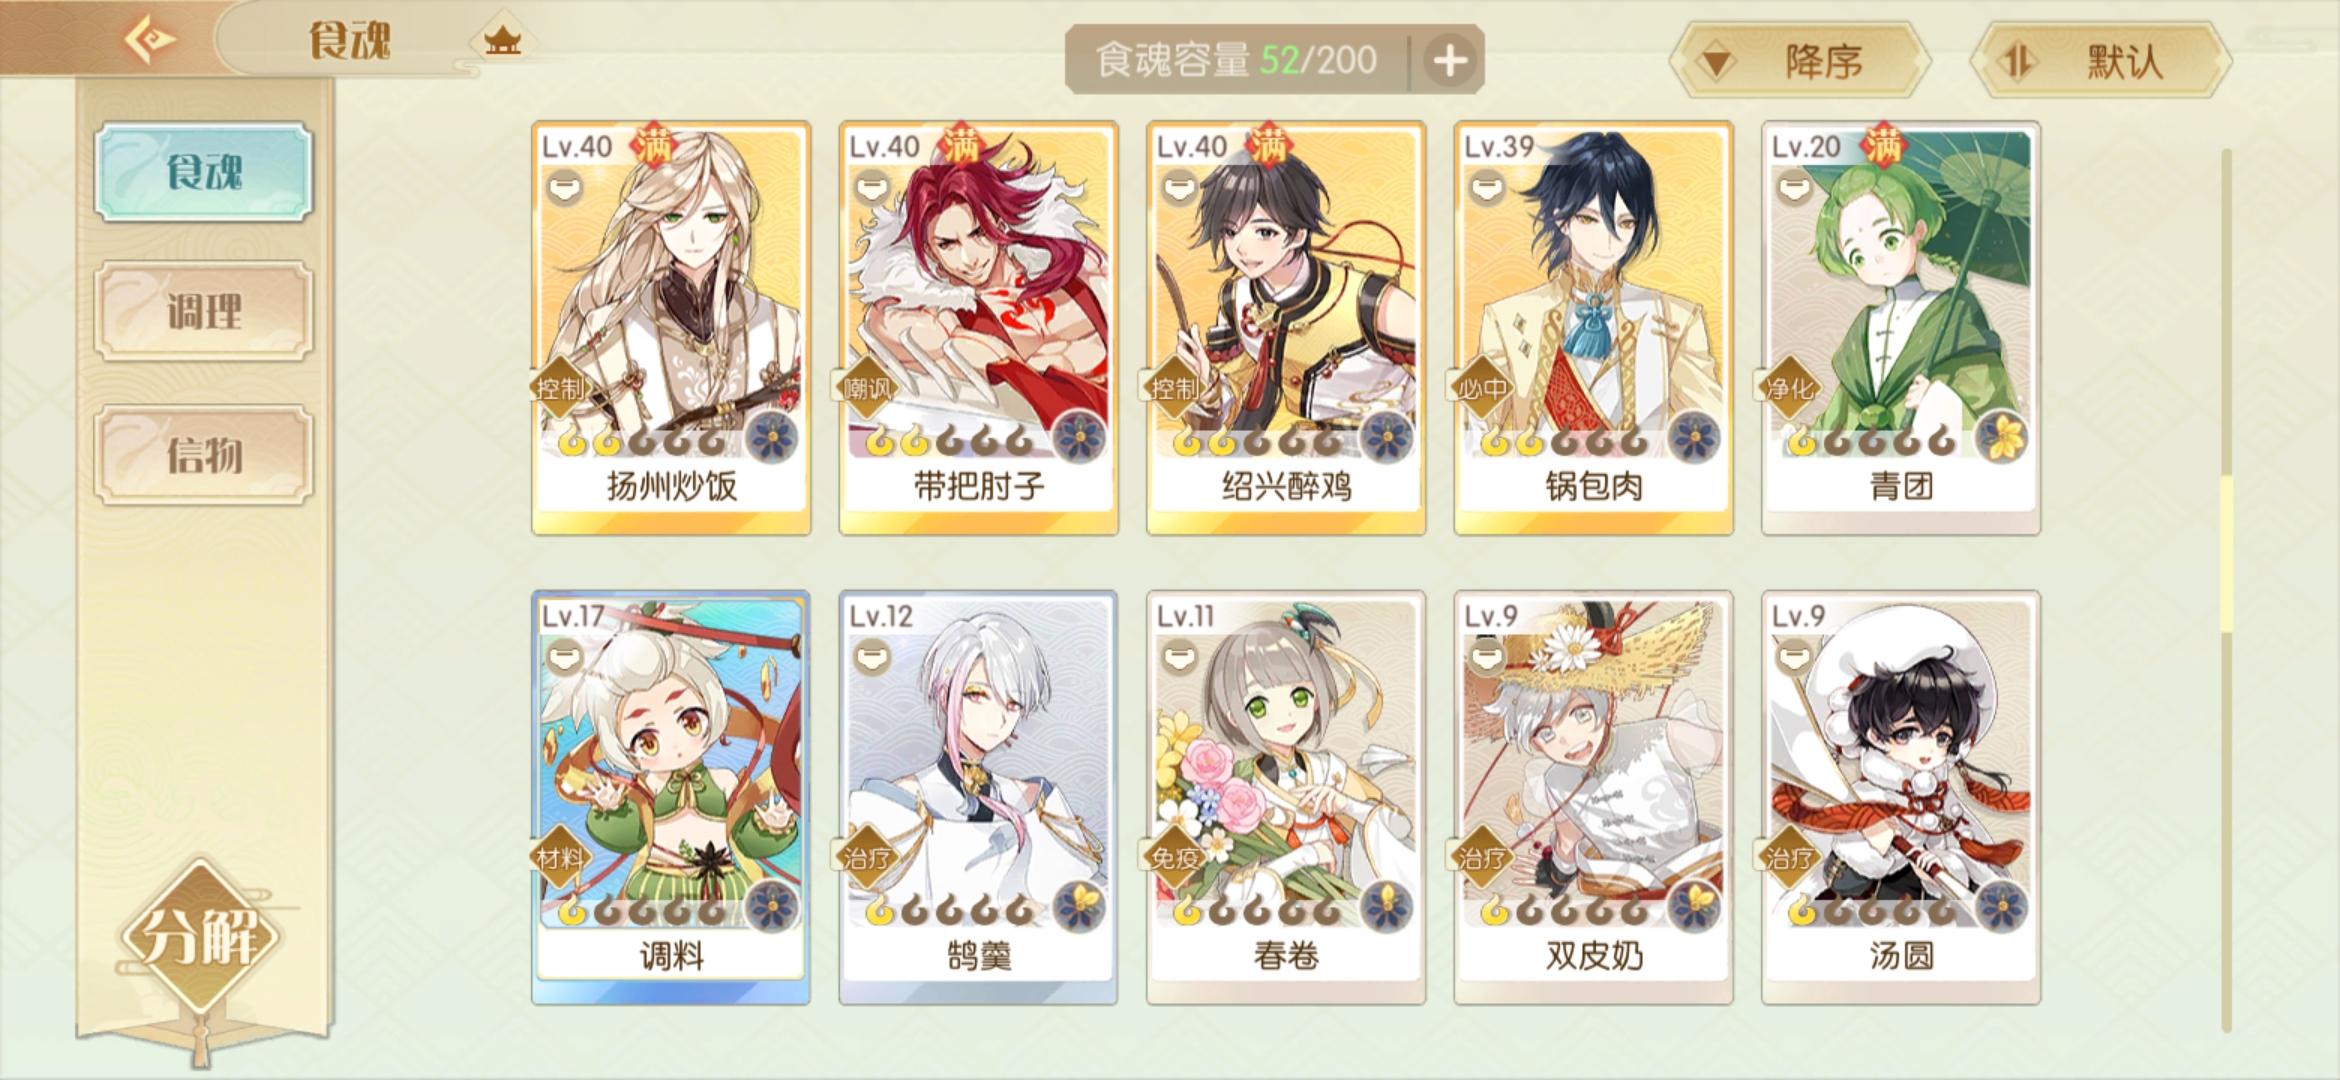This screenshot has width=2340, height=1080.
Task: Tap the 免疫 badge on 春卷 card
Action: (x=1175, y=857)
